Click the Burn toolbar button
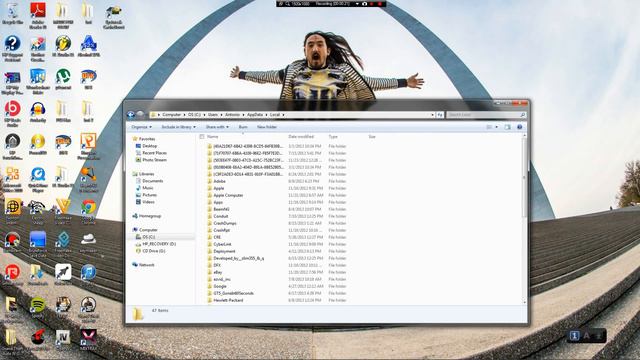The height and width of the screenshot is (360, 640). point(243,127)
